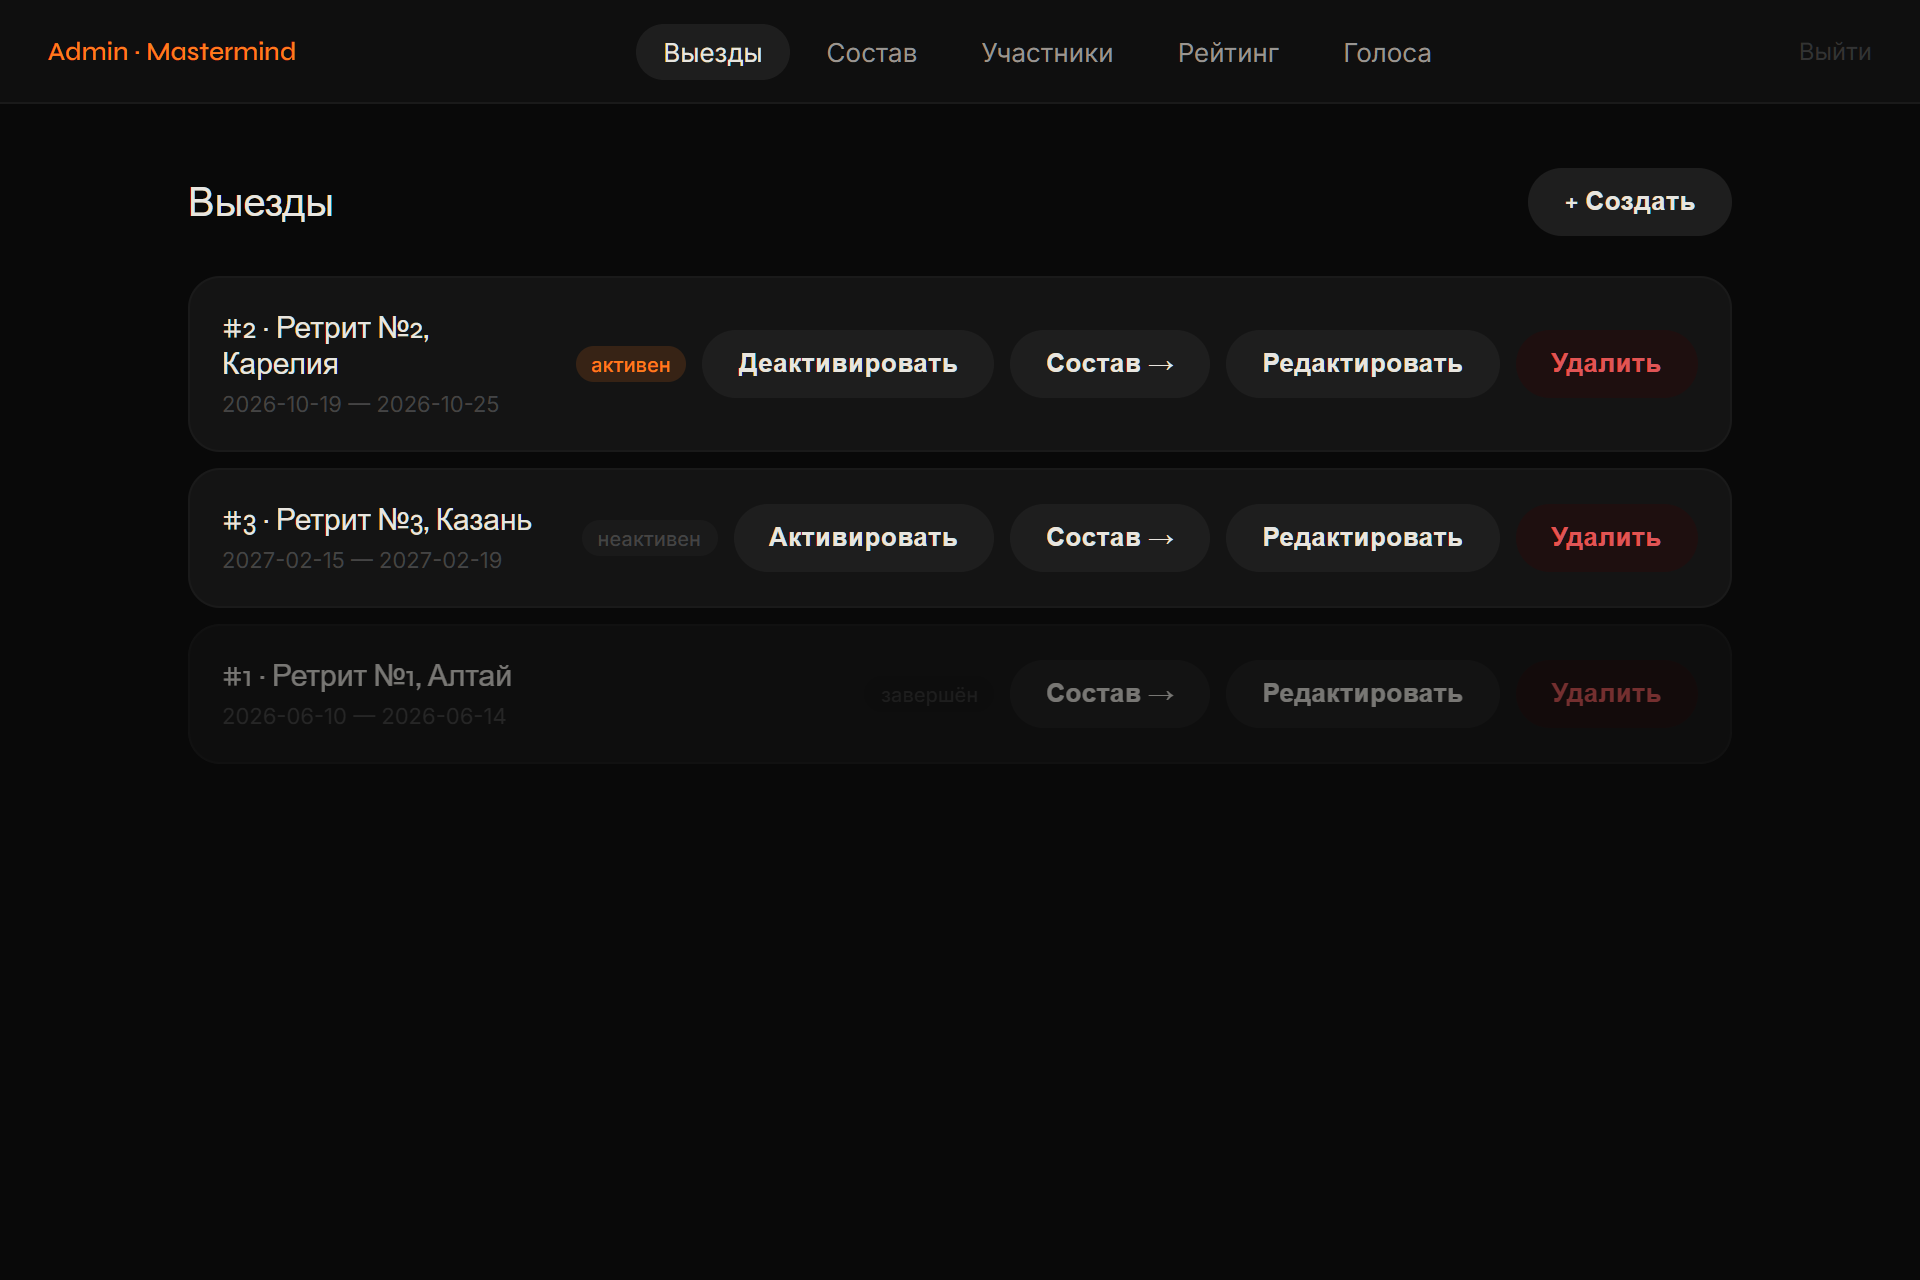Click the Выйти logout link

1834,52
